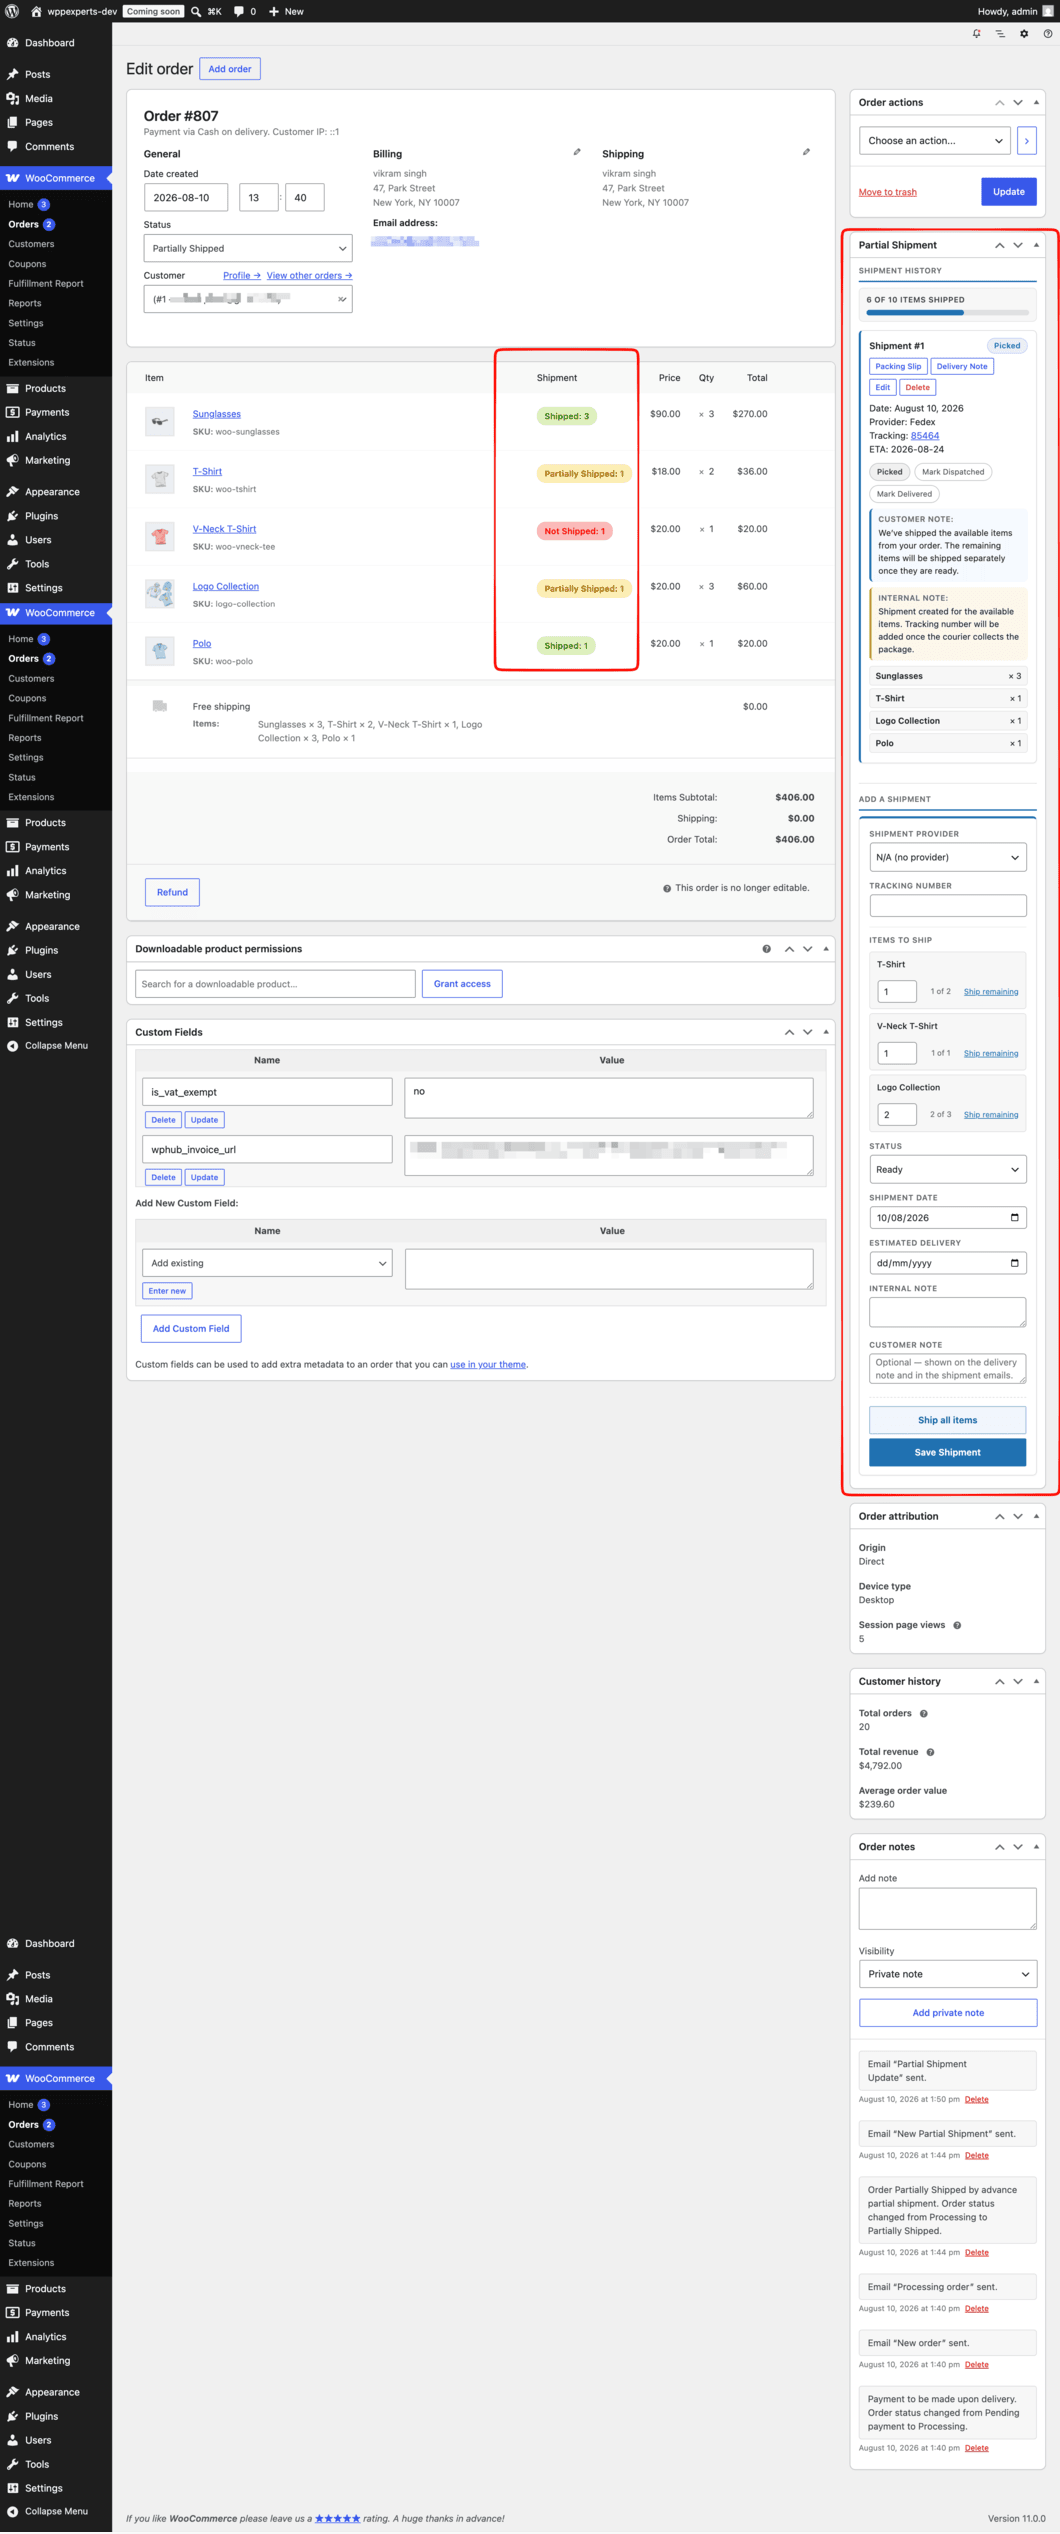Open the Choose an action dropdown
Viewport: 1060px width, 2534px height.
(934, 141)
